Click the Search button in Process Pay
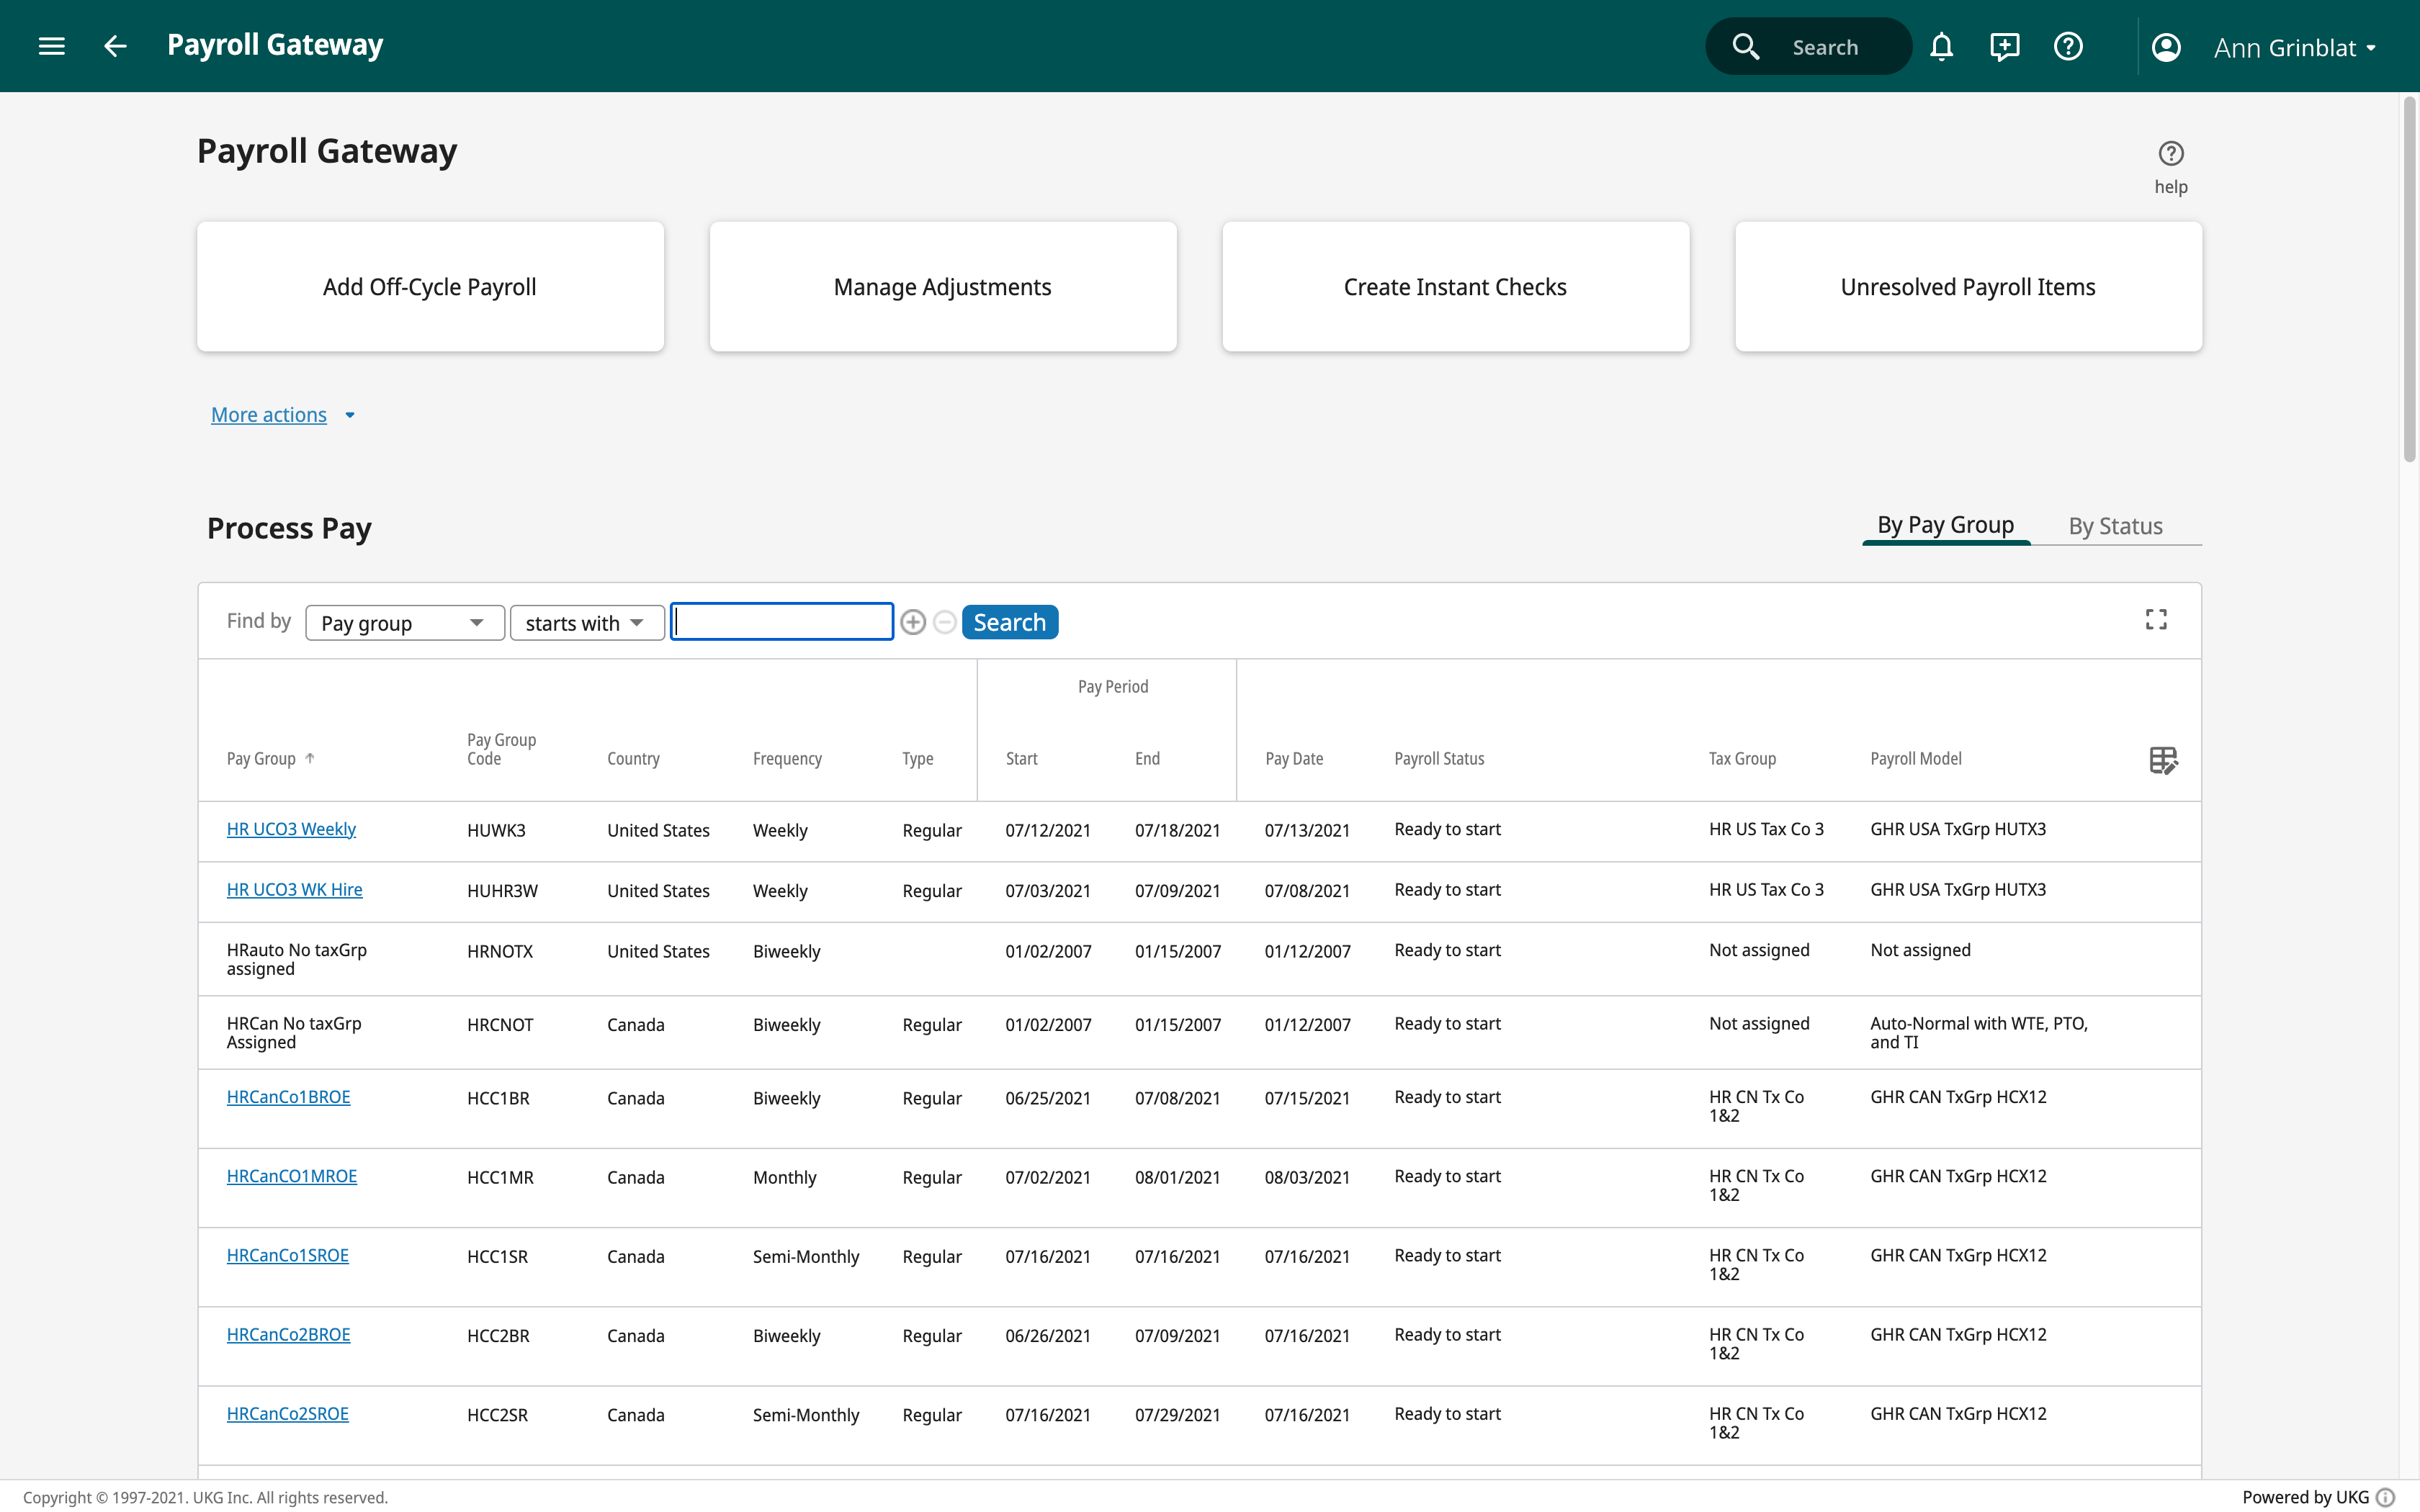Screen dimensions: 2420x1512 pyautogui.click(x=1009, y=621)
